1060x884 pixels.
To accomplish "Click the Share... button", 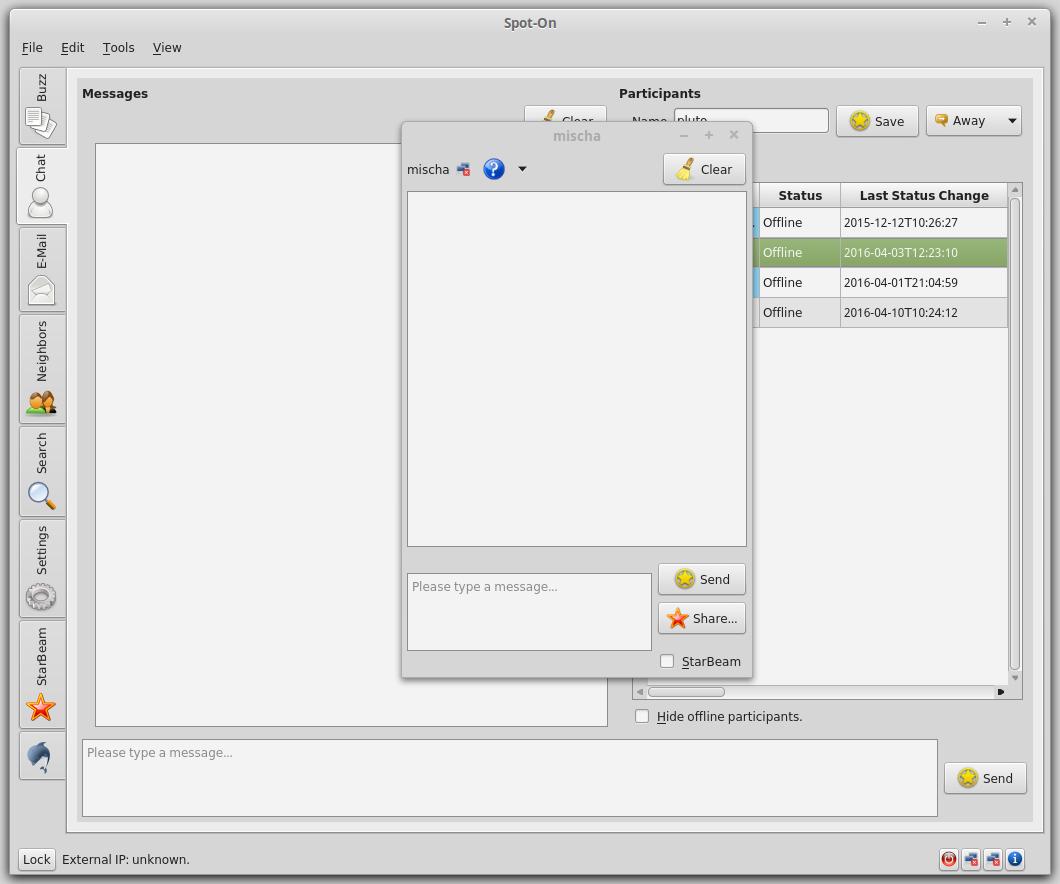I will coord(702,618).
